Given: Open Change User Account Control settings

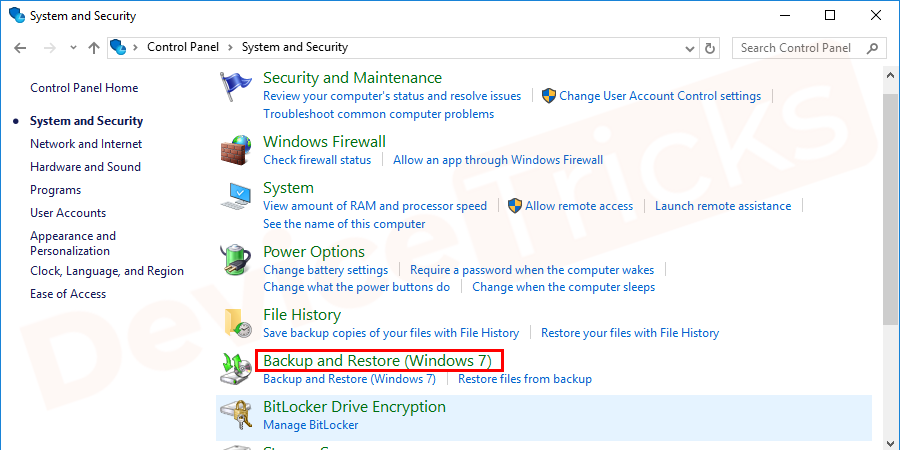Looking at the screenshot, I should pos(660,96).
